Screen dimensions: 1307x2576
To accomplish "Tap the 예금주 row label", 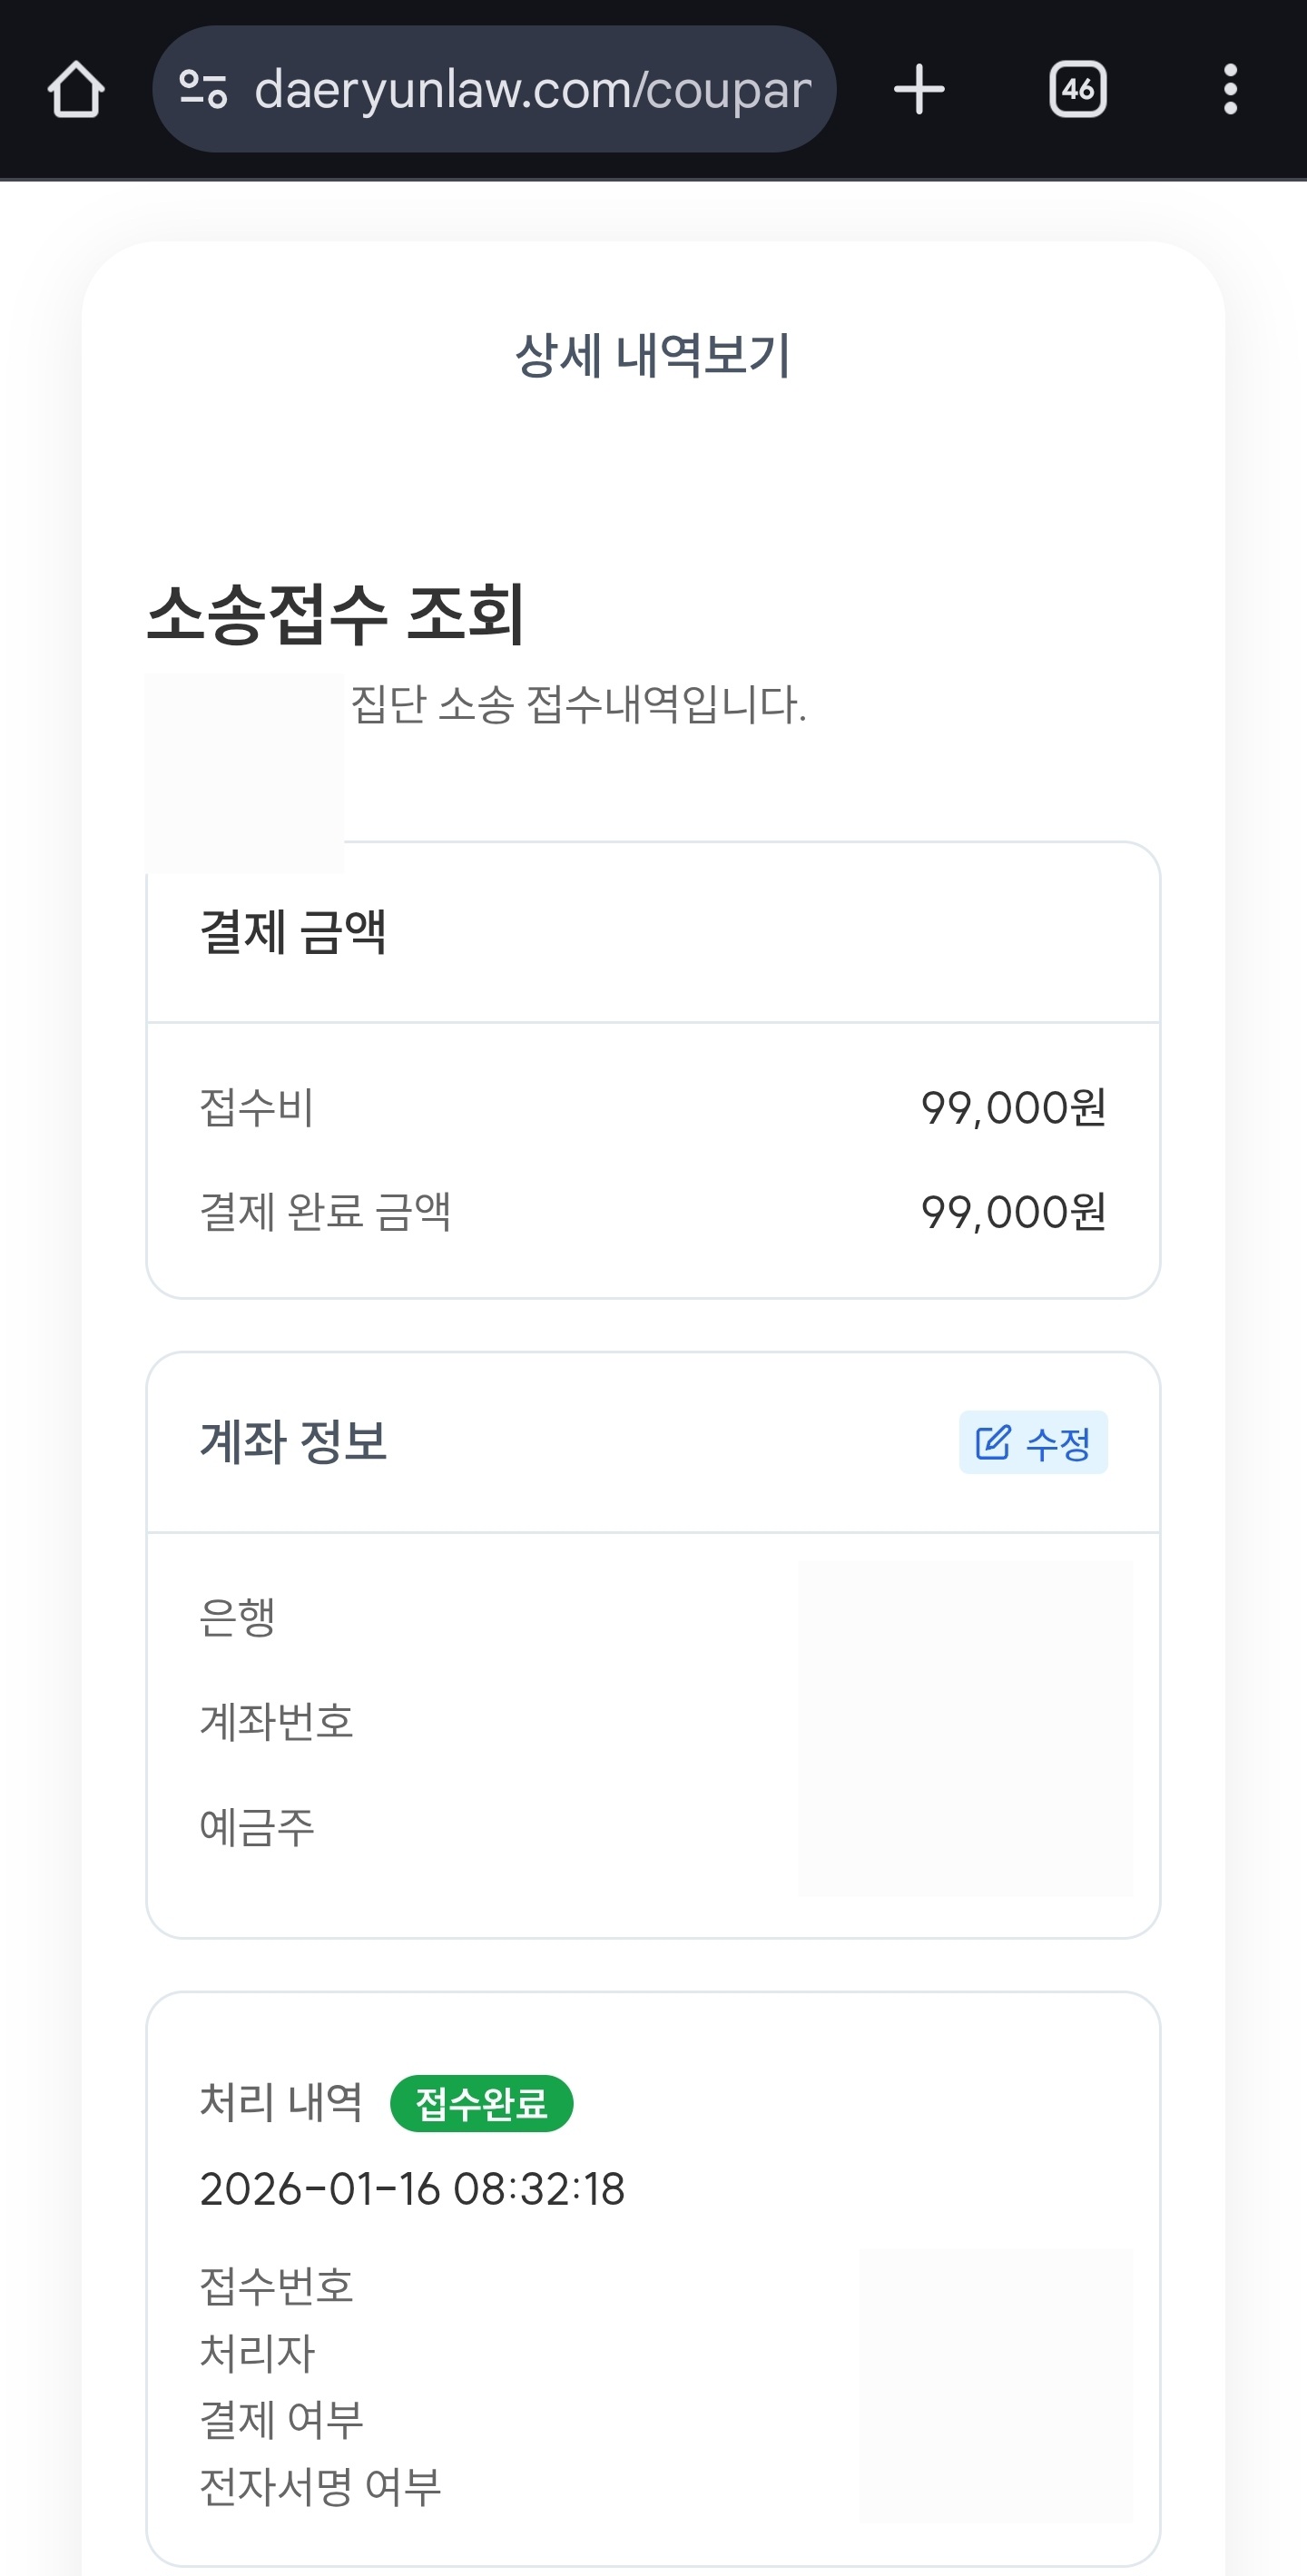I will tap(257, 1827).
